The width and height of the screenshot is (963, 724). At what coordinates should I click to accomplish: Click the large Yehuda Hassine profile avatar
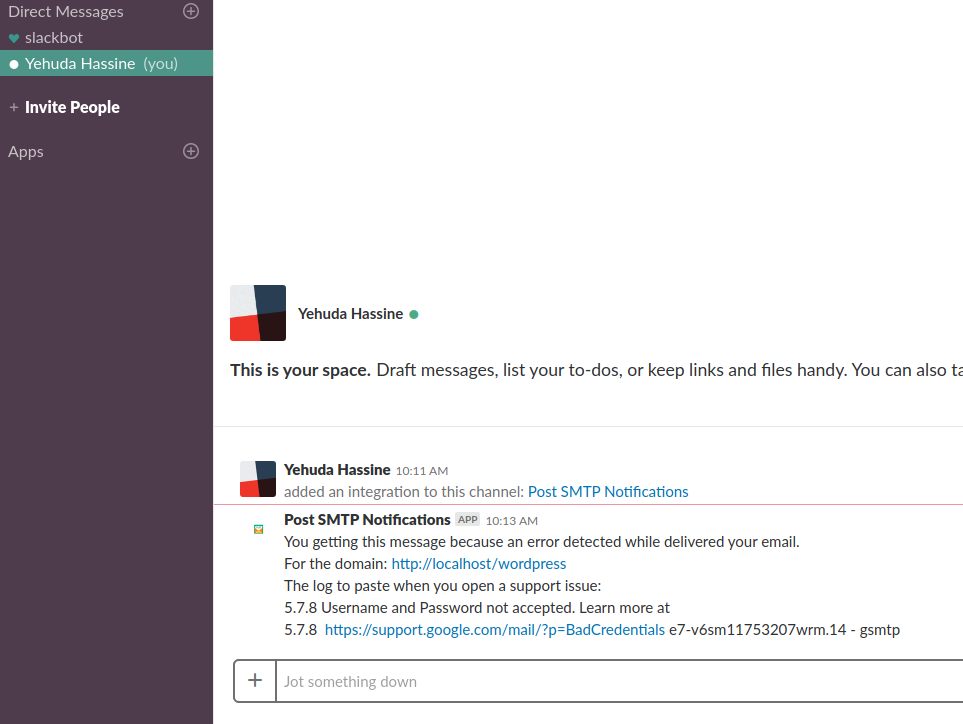click(x=258, y=313)
